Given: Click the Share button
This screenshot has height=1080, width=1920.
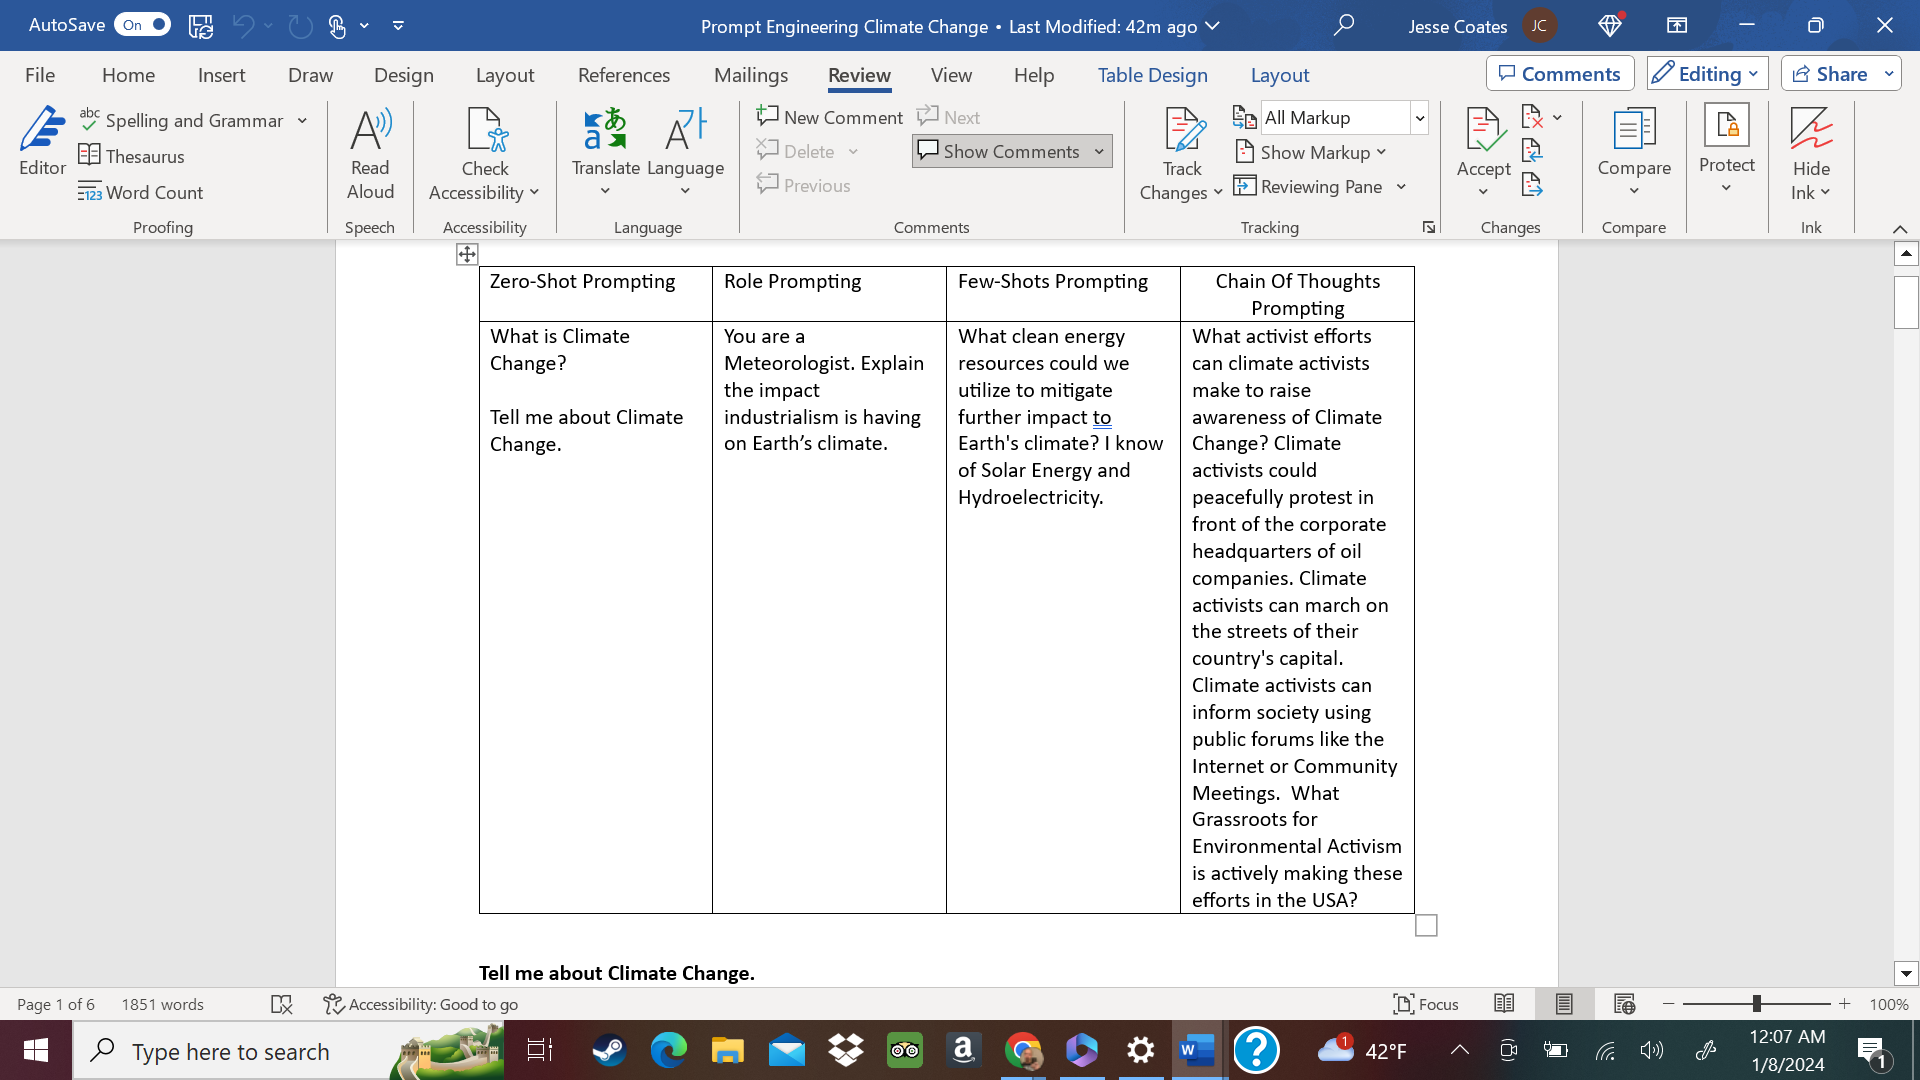Looking at the screenshot, I should 1830,74.
